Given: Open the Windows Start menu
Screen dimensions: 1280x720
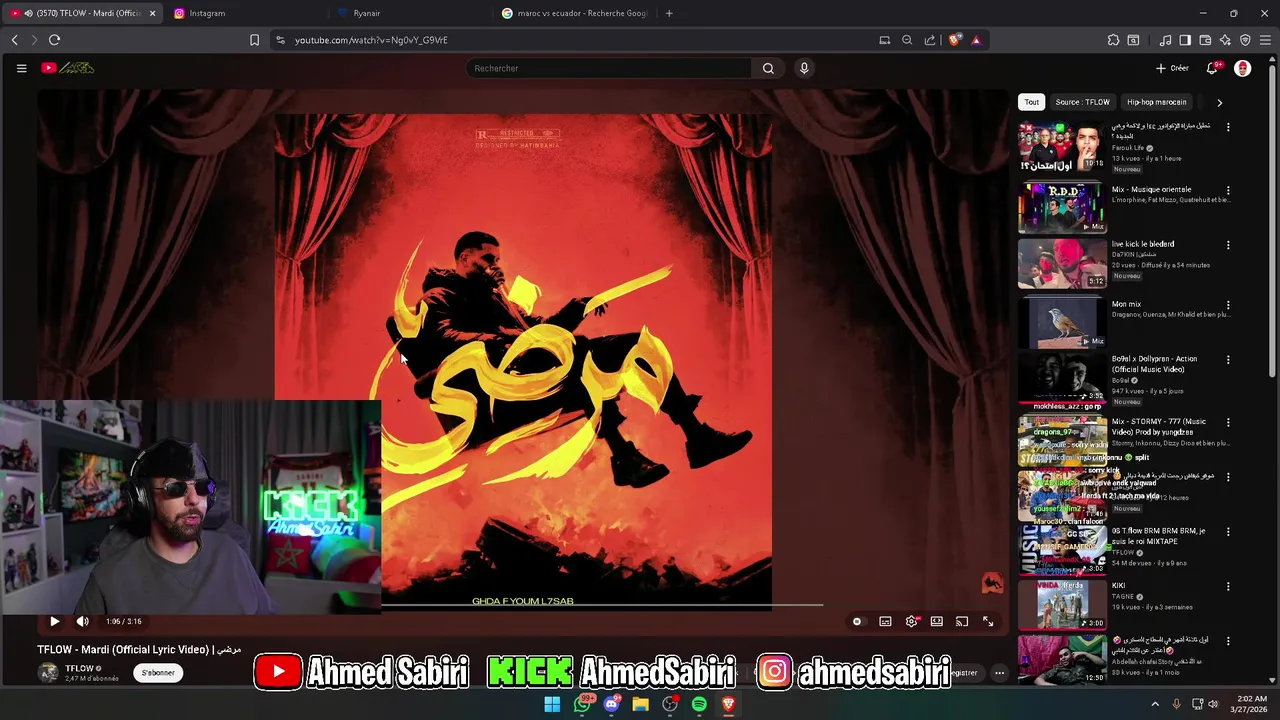Looking at the screenshot, I should 552,704.
